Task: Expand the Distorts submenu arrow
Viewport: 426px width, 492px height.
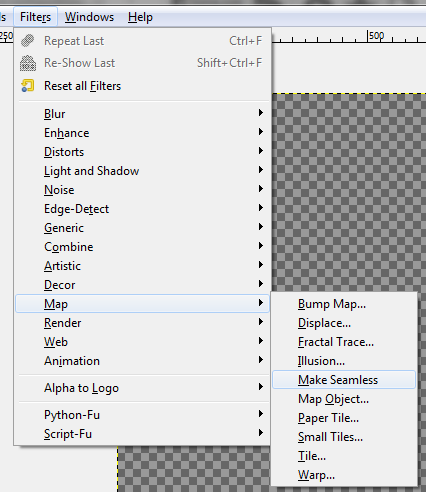Action: coord(261,151)
